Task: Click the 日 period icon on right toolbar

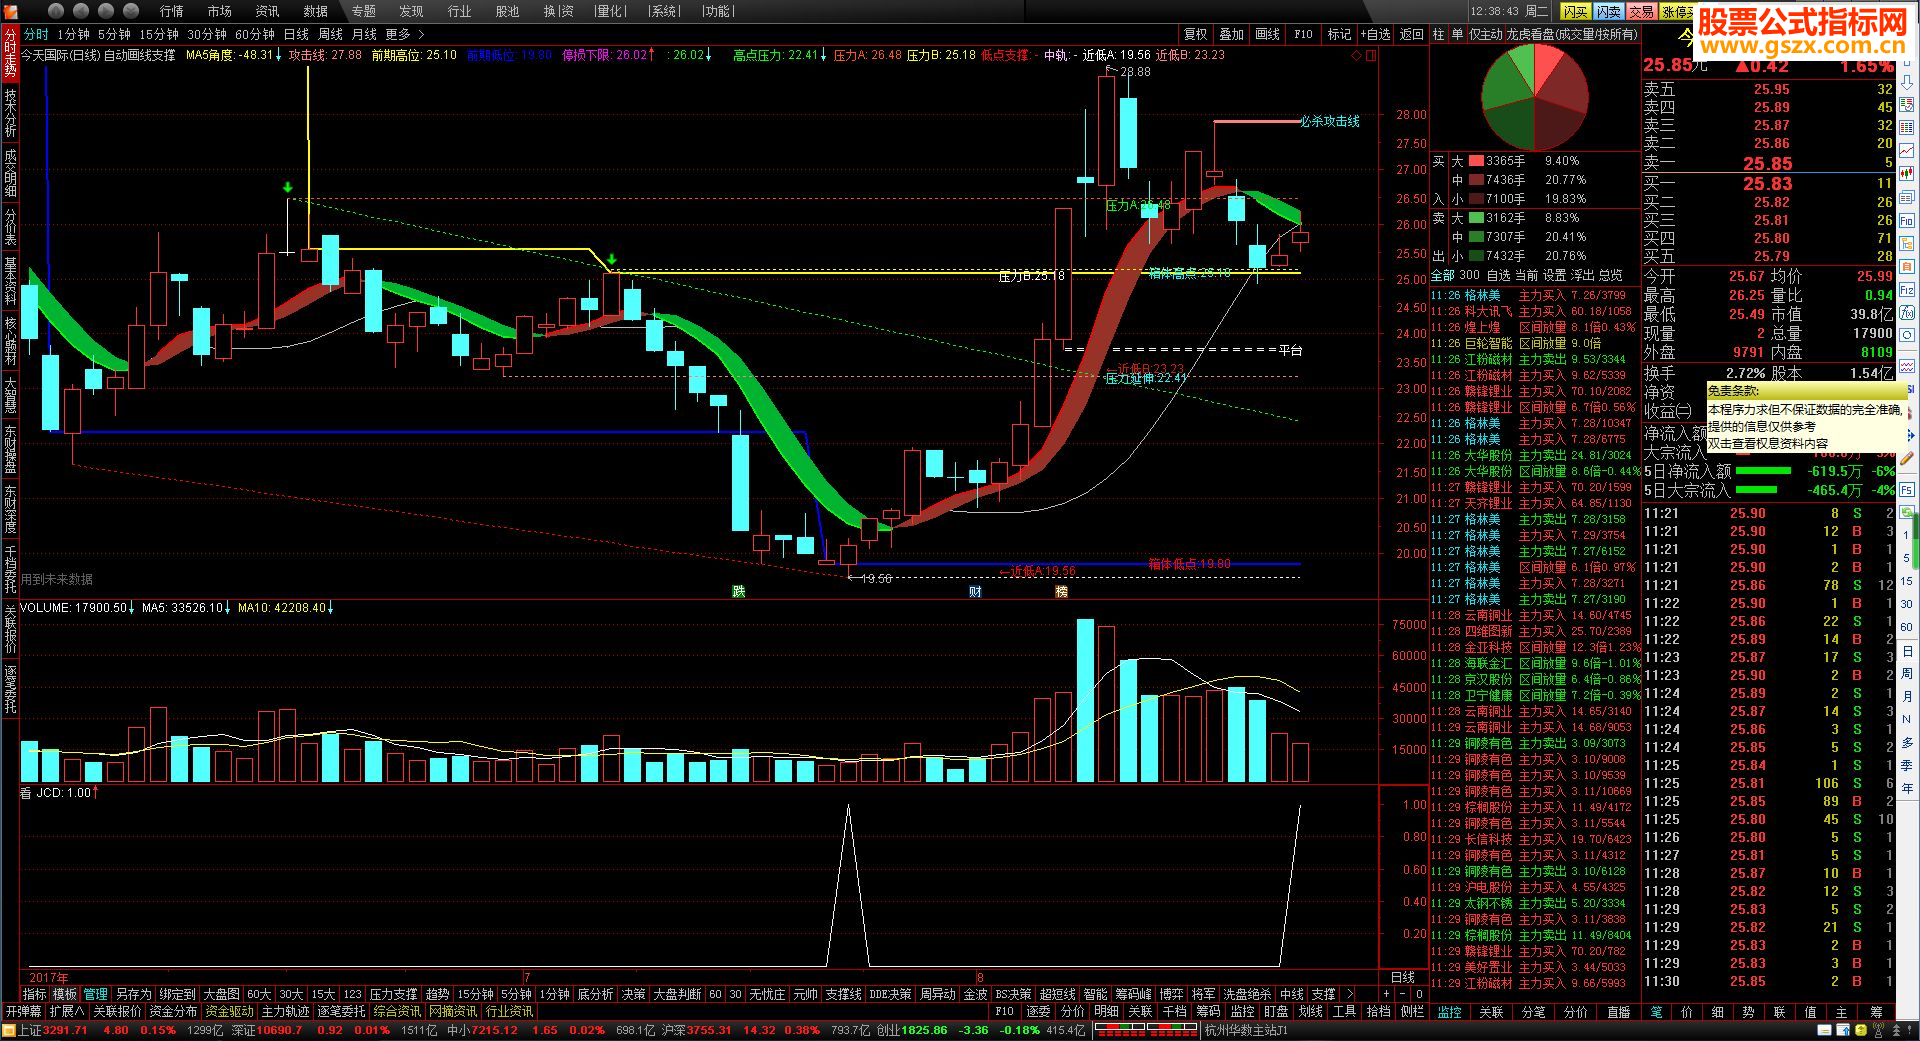Action: [x=1907, y=651]
